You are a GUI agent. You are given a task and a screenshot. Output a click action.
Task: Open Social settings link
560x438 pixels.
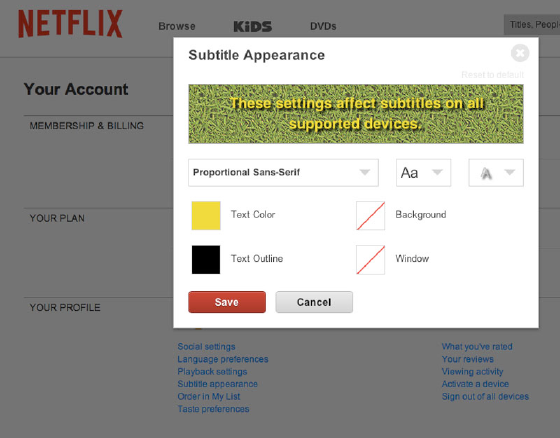coord(206,347)
